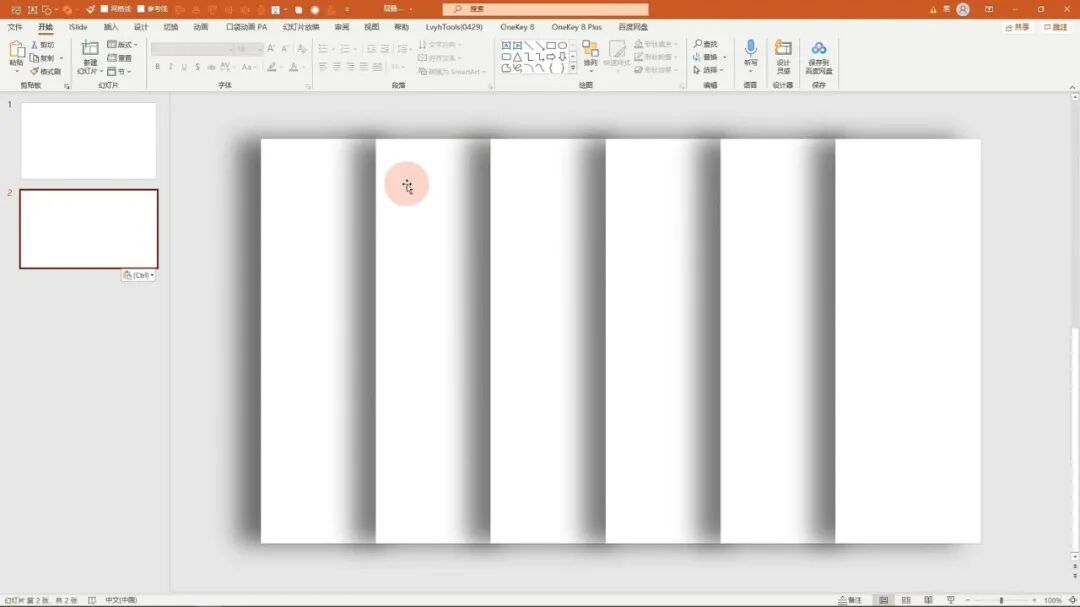Screen dimensions: 1080x607
Task: Click Decrease Font Size icon
Action: coord(284,49)
